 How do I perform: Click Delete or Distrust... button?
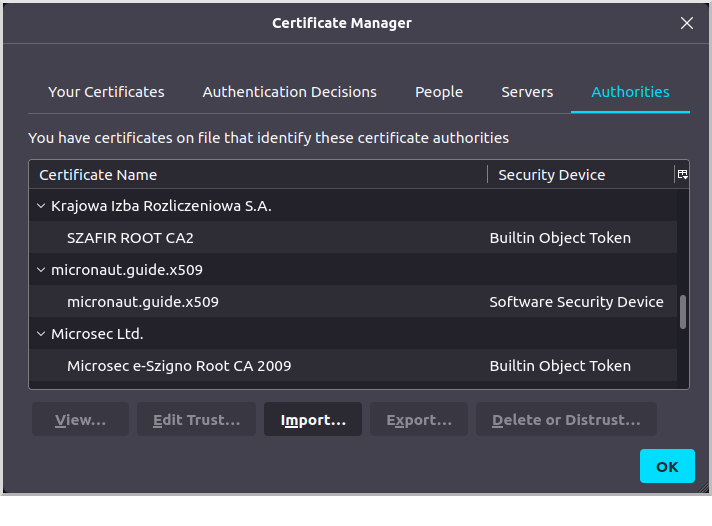coord(566,419)
